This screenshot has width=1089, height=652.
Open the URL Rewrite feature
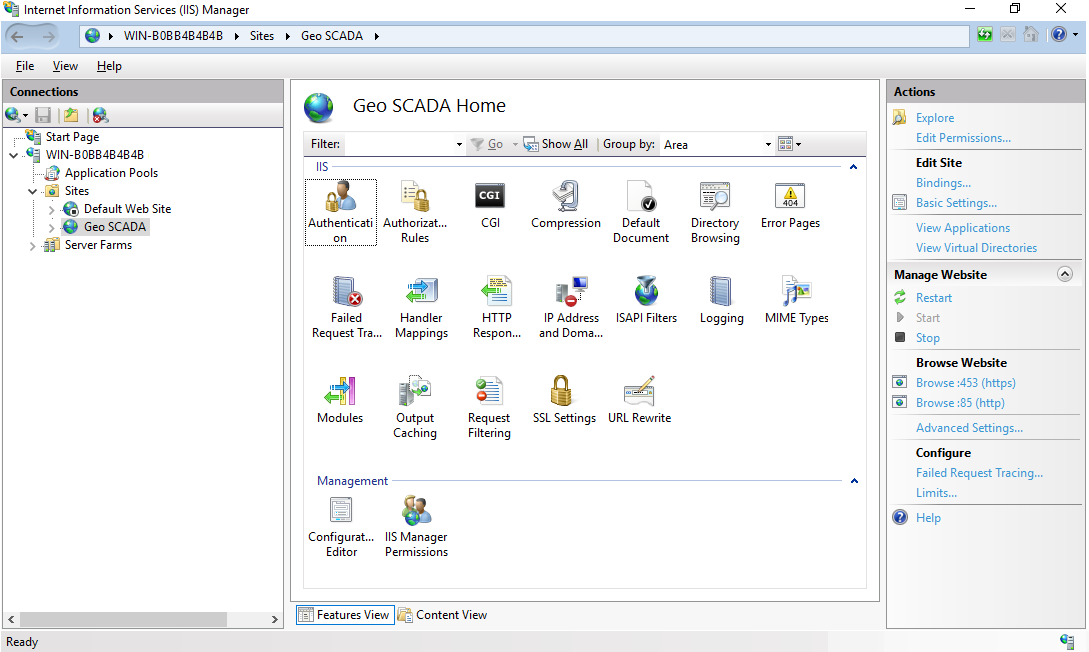pos(639,392)
